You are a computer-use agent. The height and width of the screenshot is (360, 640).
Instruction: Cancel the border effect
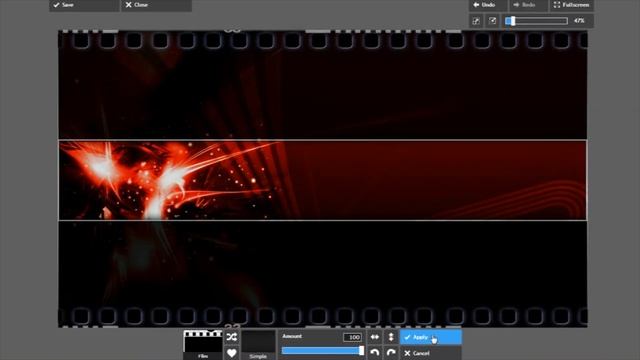coord(431,353)
